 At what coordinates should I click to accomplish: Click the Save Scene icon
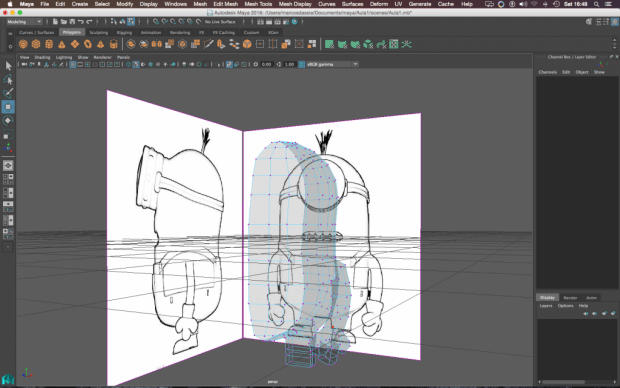point(72,22)
